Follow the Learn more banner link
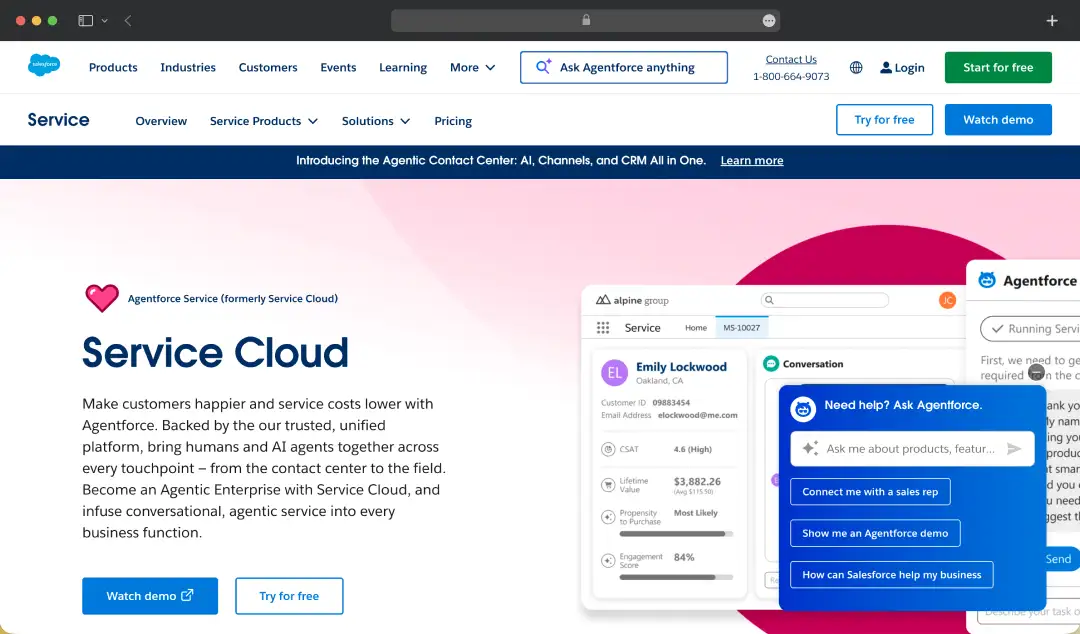 (x=751, y=160)
